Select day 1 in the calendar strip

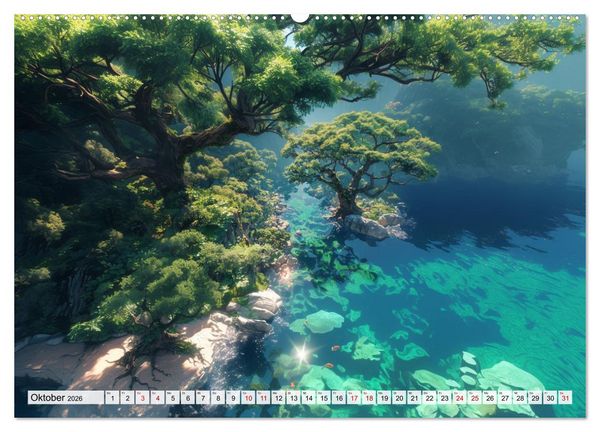click(x=112, y=398)
